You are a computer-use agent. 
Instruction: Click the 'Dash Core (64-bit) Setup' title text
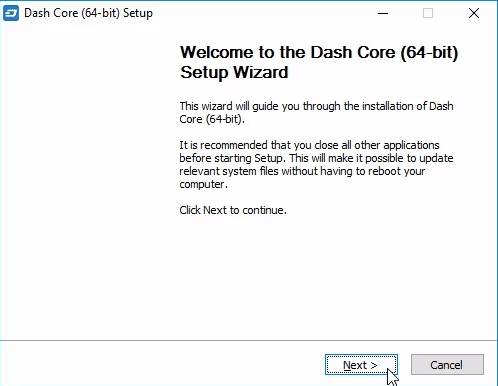(x=88, y=13)
